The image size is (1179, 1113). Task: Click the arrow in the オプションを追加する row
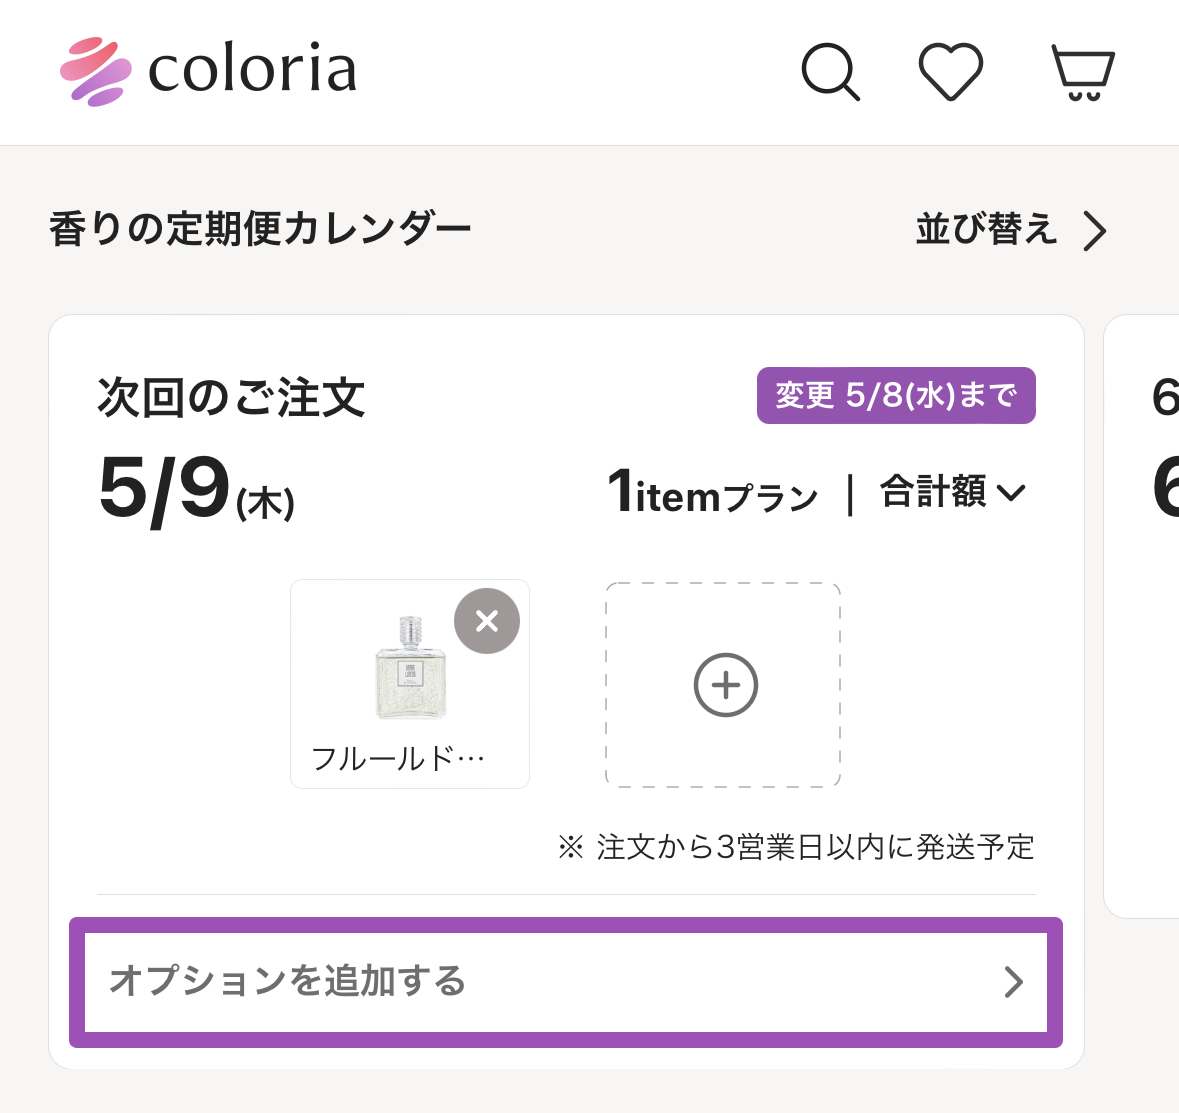coord(1014,982)
